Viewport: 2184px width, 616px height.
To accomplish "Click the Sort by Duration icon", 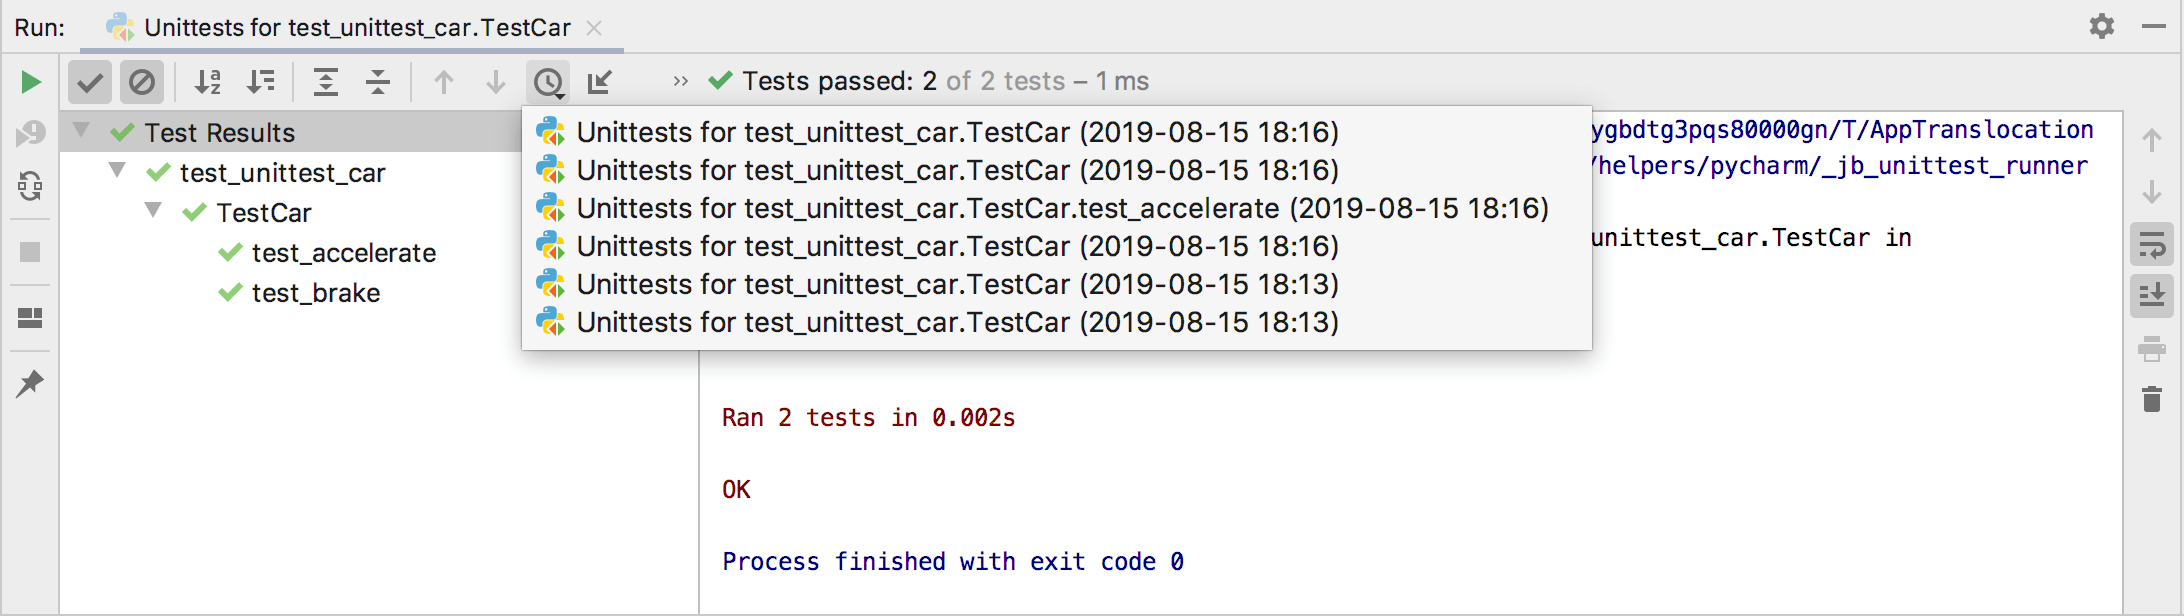I will coord(262,82).
